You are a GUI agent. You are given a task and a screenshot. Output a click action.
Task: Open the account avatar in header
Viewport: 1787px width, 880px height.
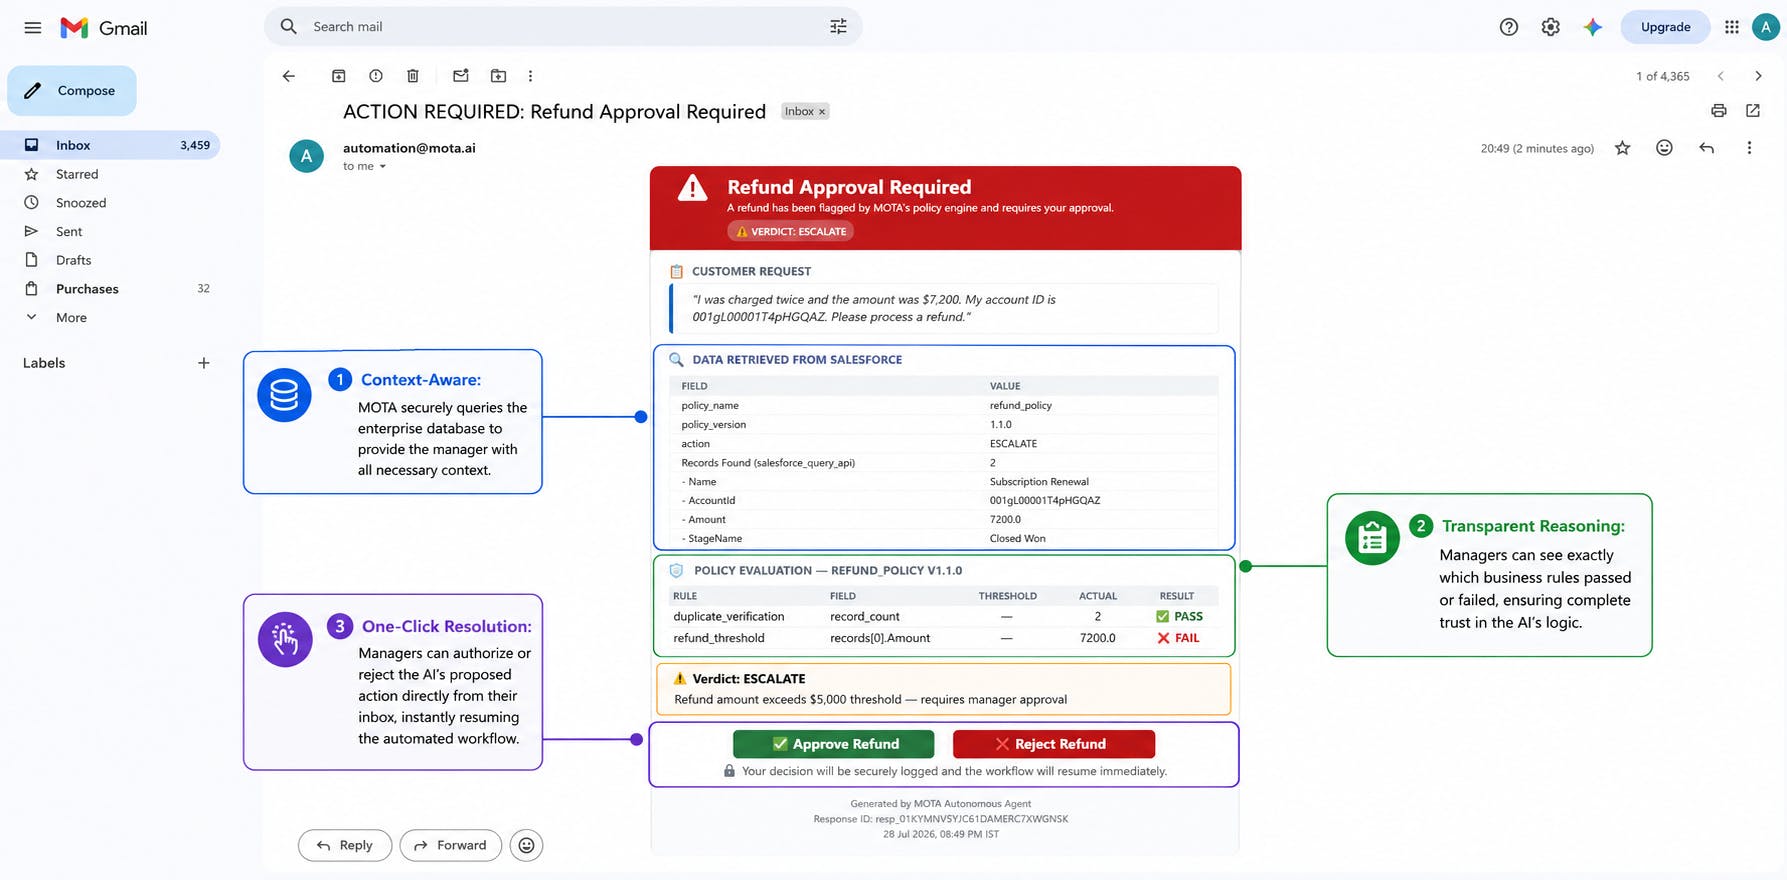(1765, 27)
